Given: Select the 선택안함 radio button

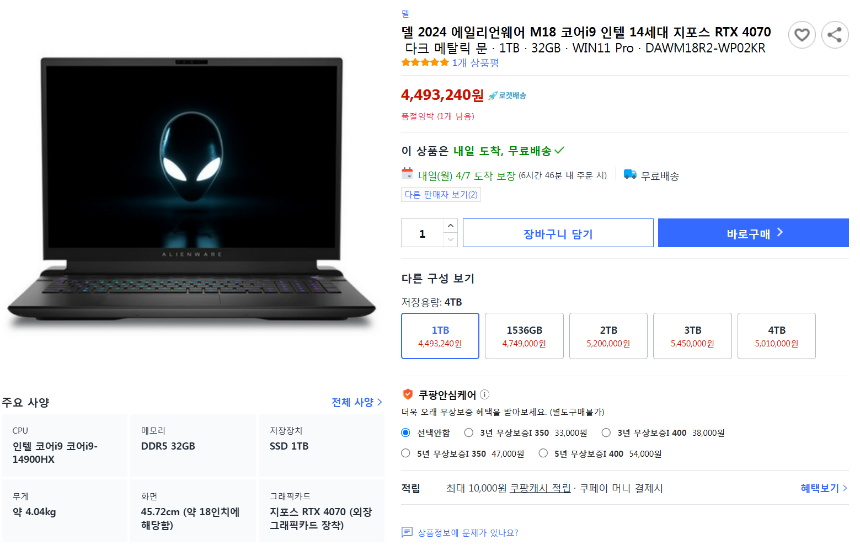Looking at the screenshot, I should (x=406, y=433).
